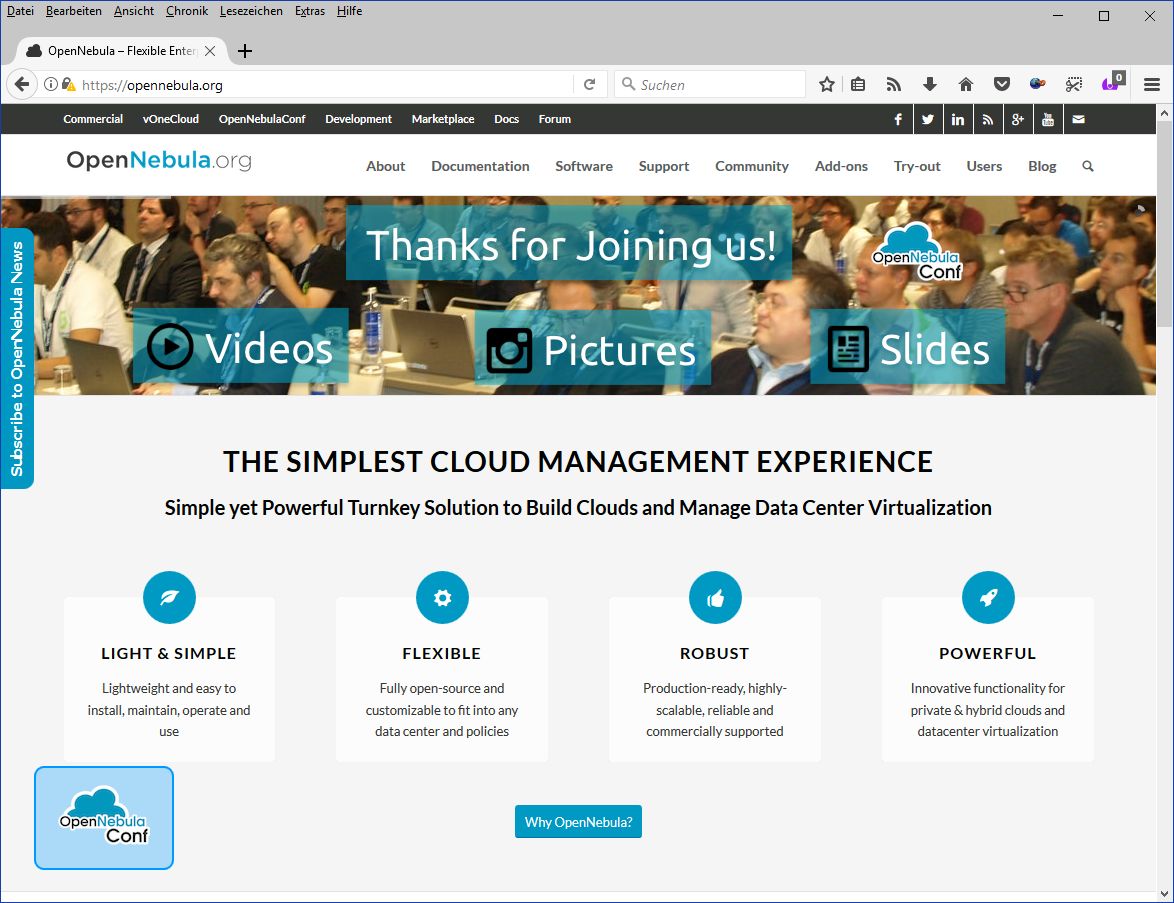Viewport: 1174px width, 903px height.
Task: Bookmark this page with the star icon
Action: pos(827,85)
